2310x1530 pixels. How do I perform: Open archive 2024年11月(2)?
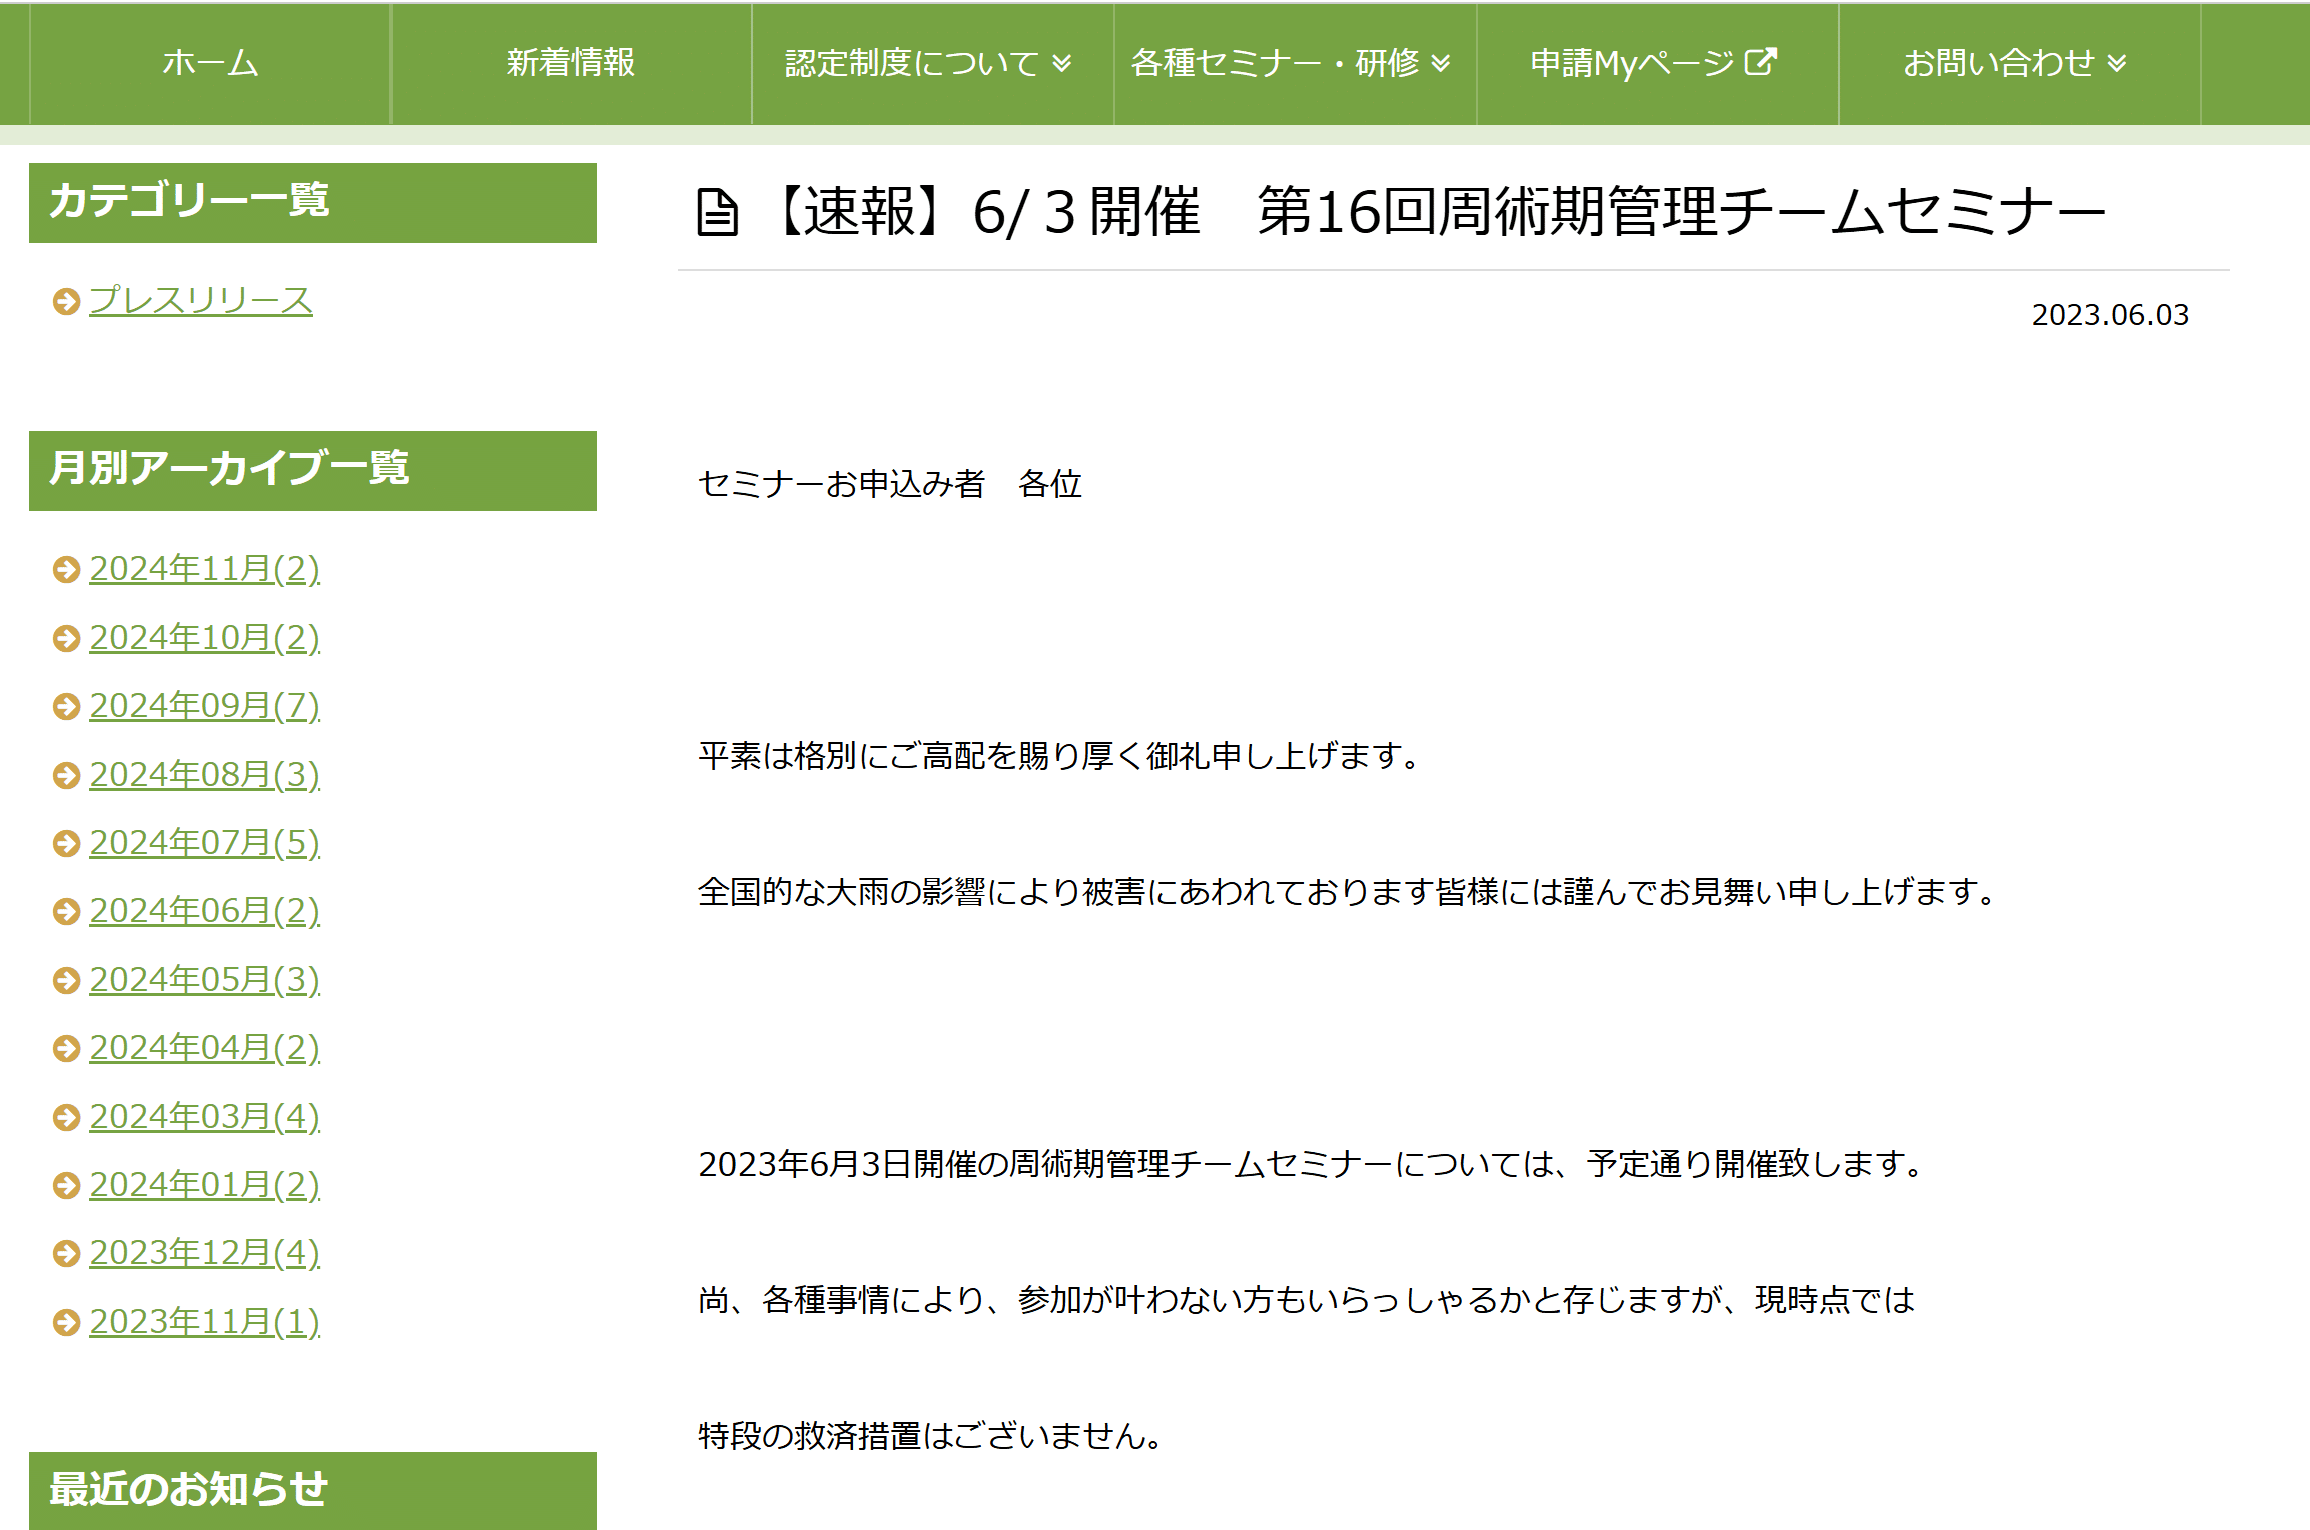(204, 568)
